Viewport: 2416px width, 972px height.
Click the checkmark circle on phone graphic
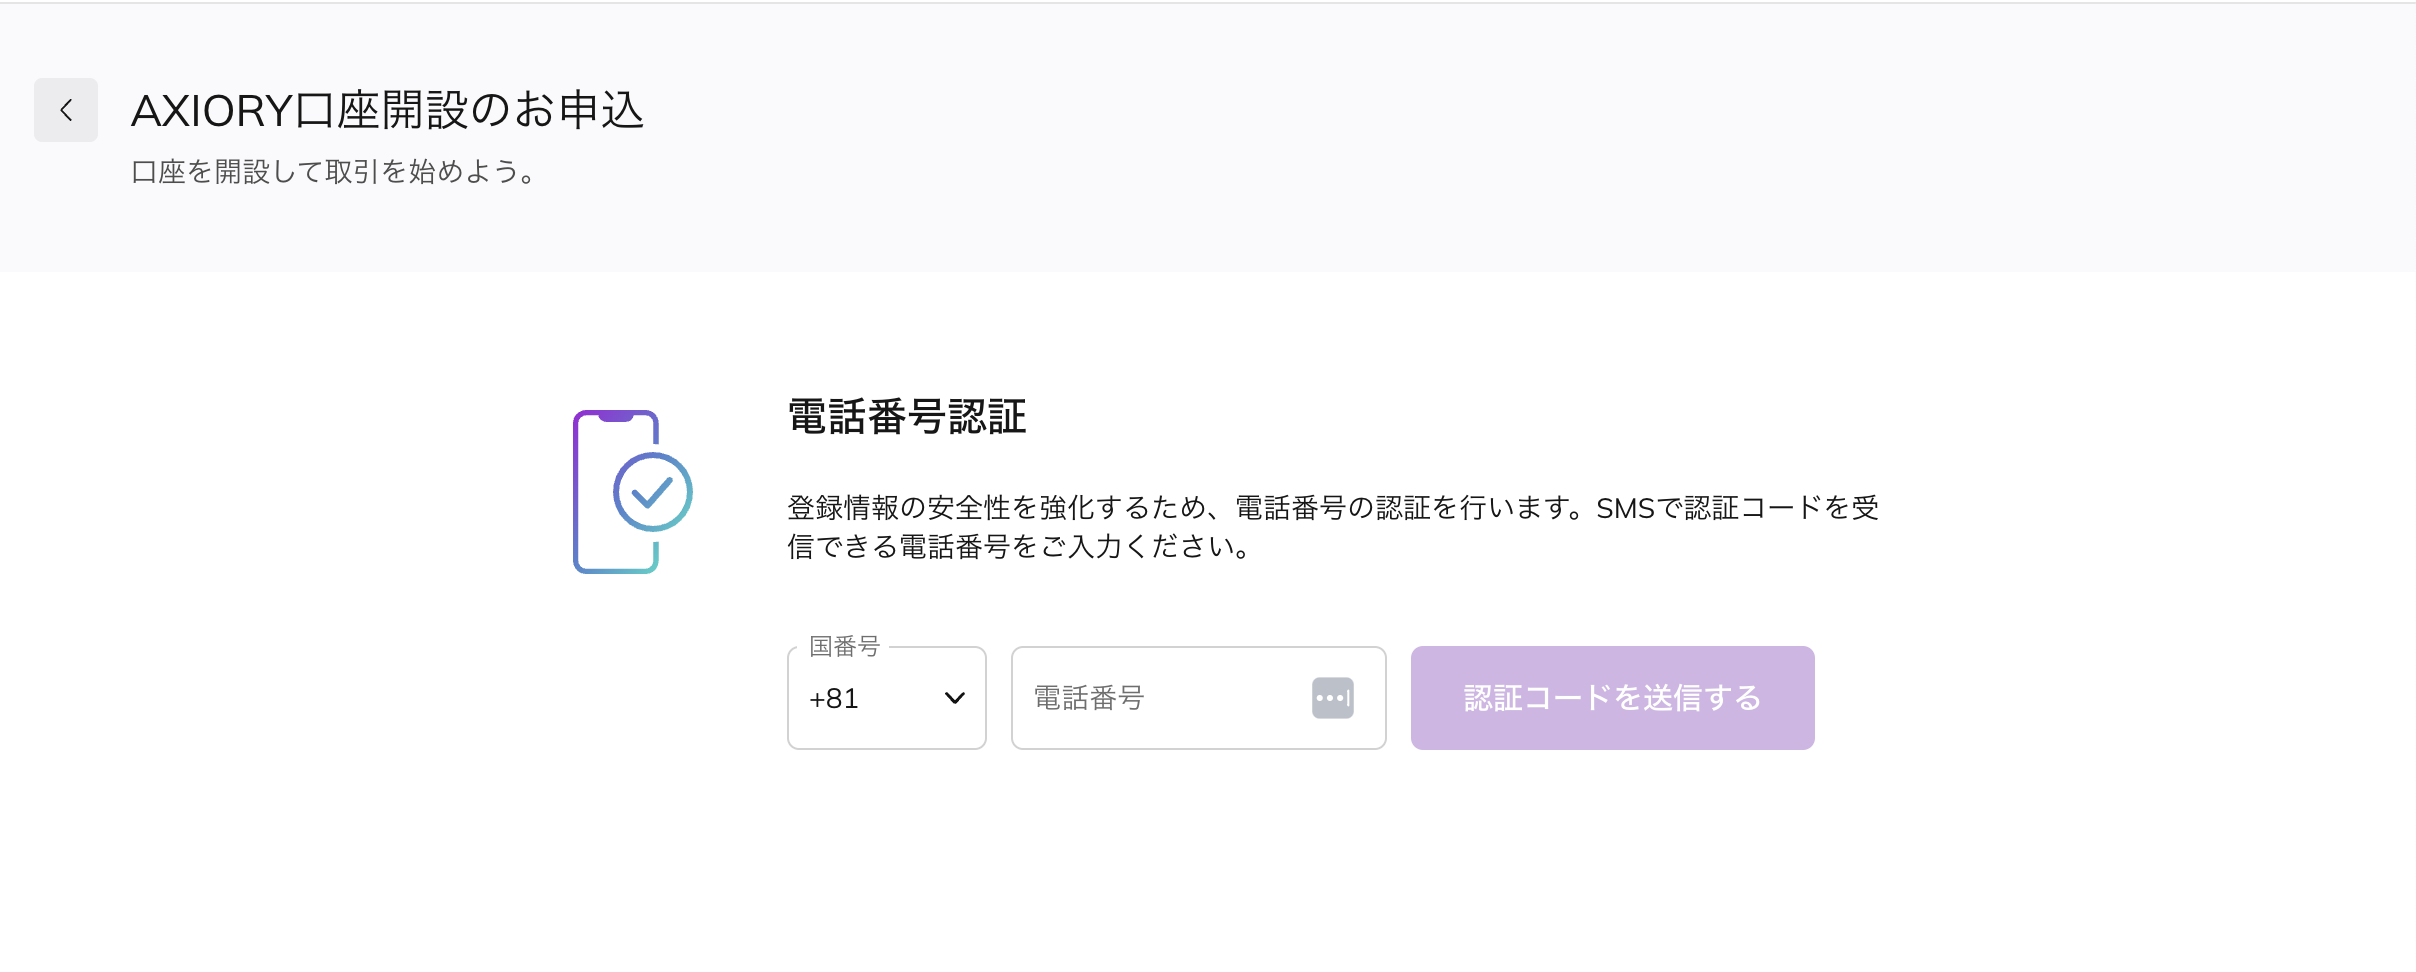pos(652,492)
